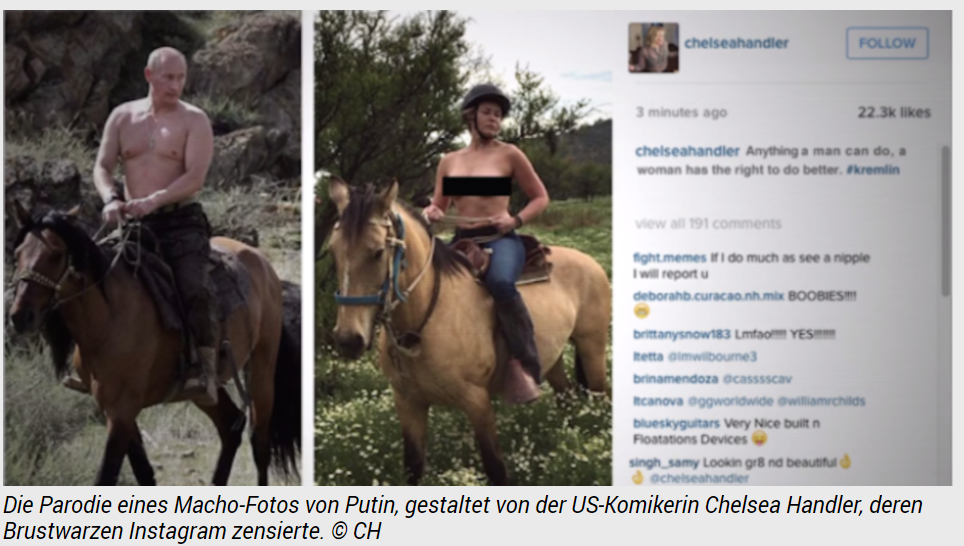The height and width of the screenshot is (546, 964).
Task: Click the woman on horse photo
Action: click(x=463, y=248)
